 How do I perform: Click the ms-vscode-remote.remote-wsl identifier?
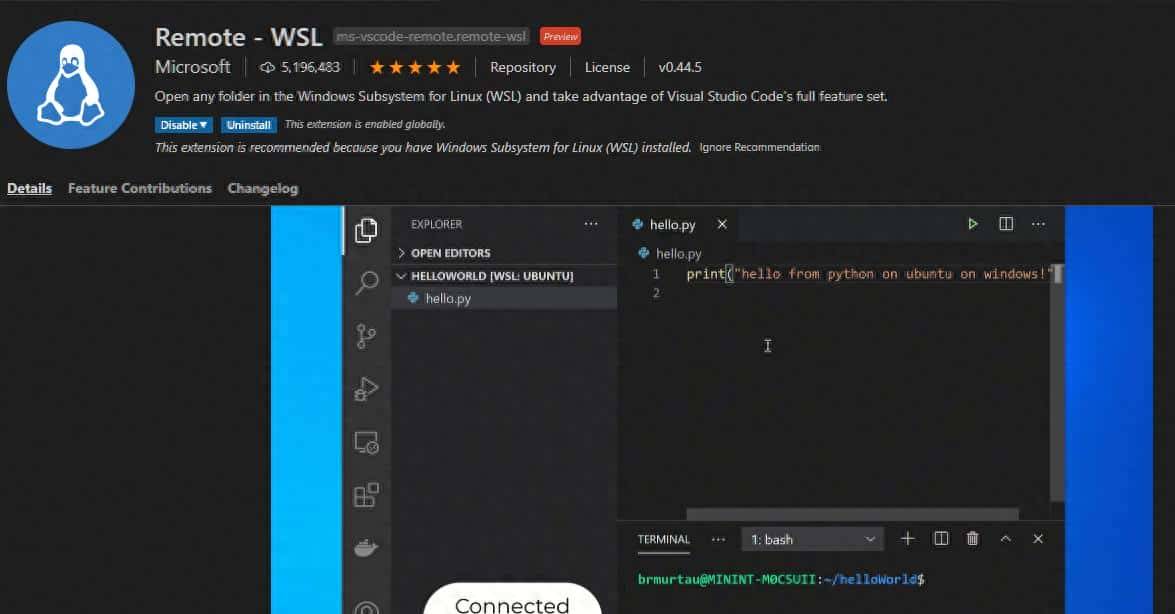431,36
